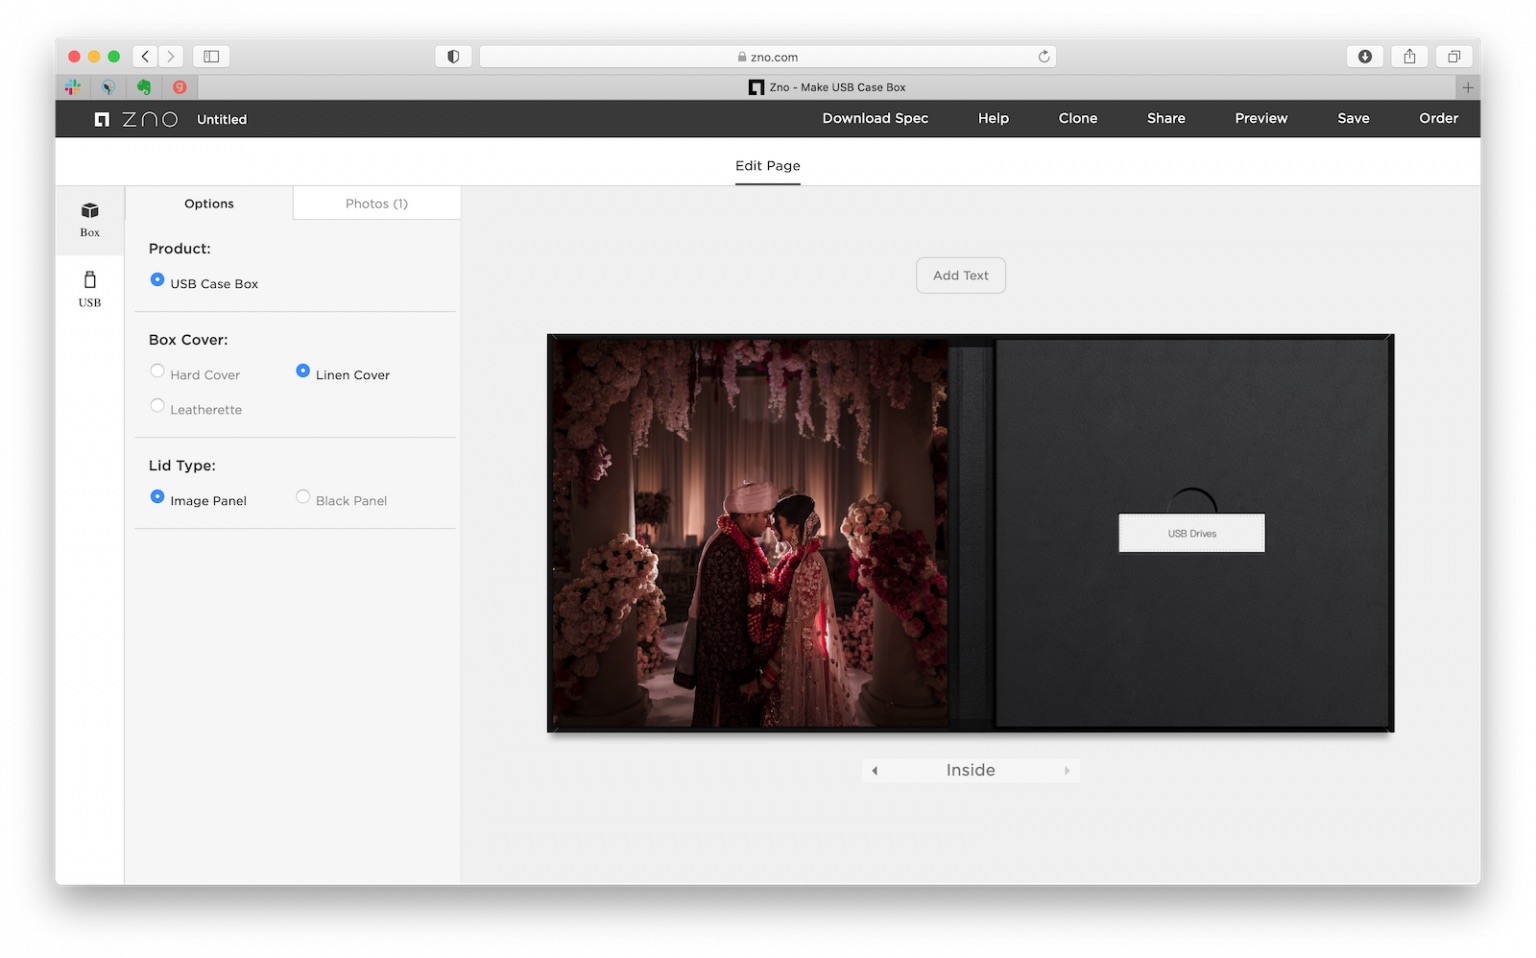This screenshot has height=958, width=1536.
Task: Select the wedding photo on lid
Action: [750, 532]
